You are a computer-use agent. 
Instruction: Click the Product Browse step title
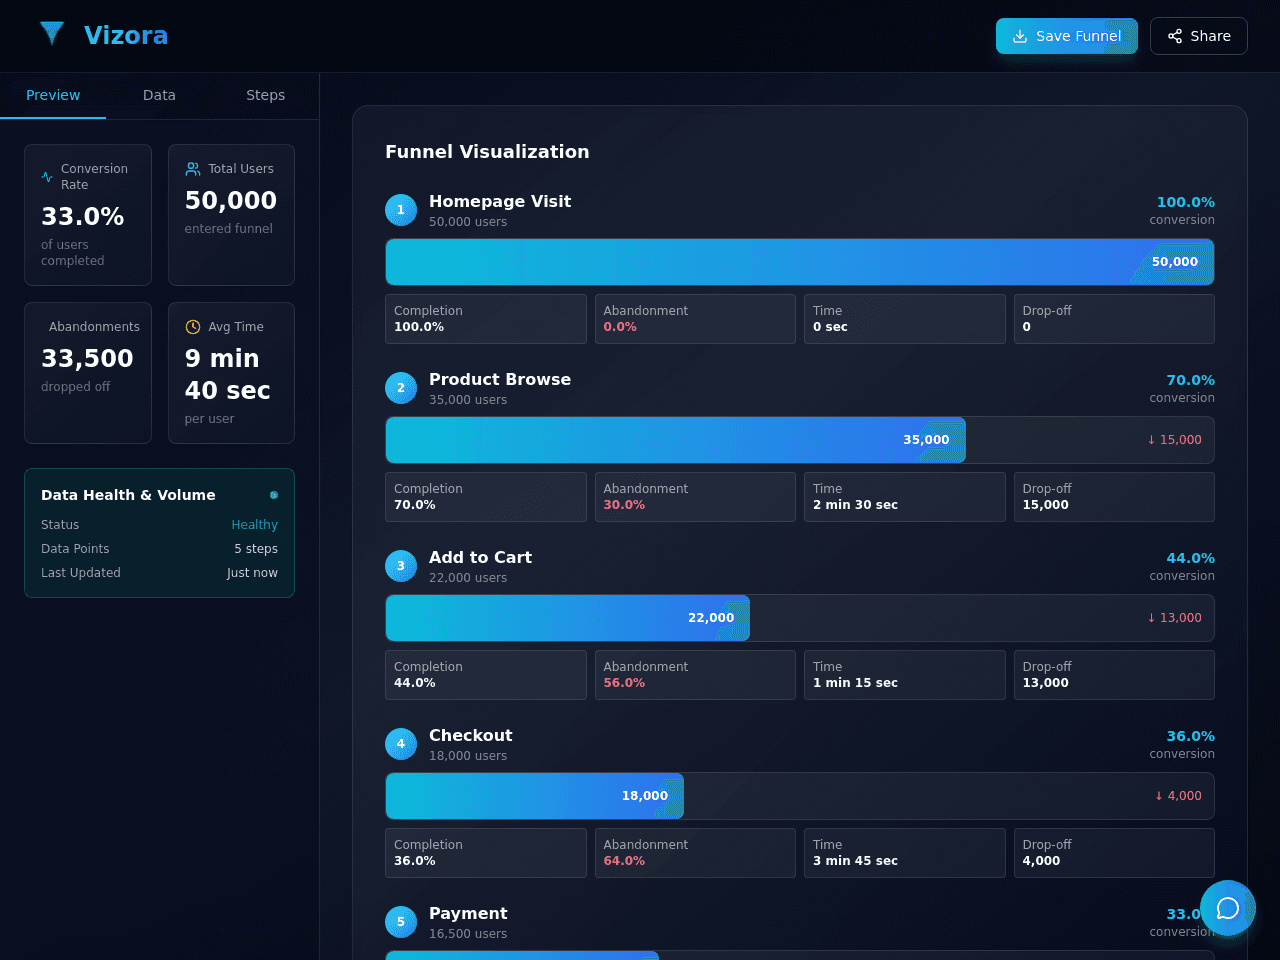(500, 379)
